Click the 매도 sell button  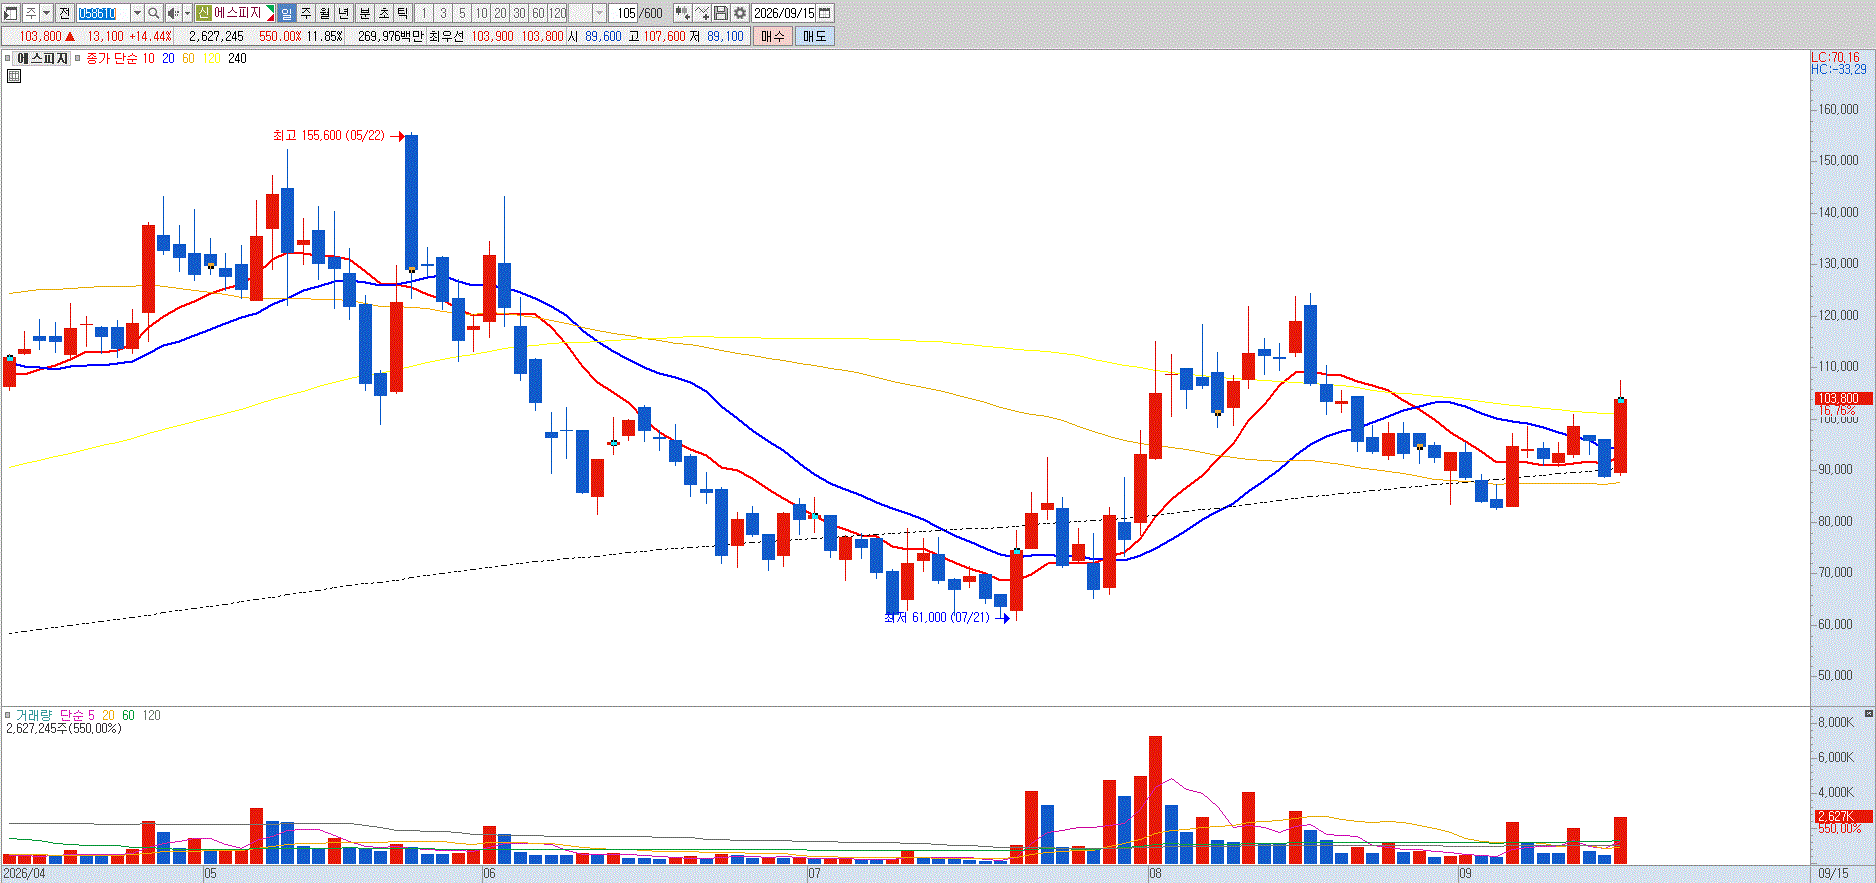(814, 36)
